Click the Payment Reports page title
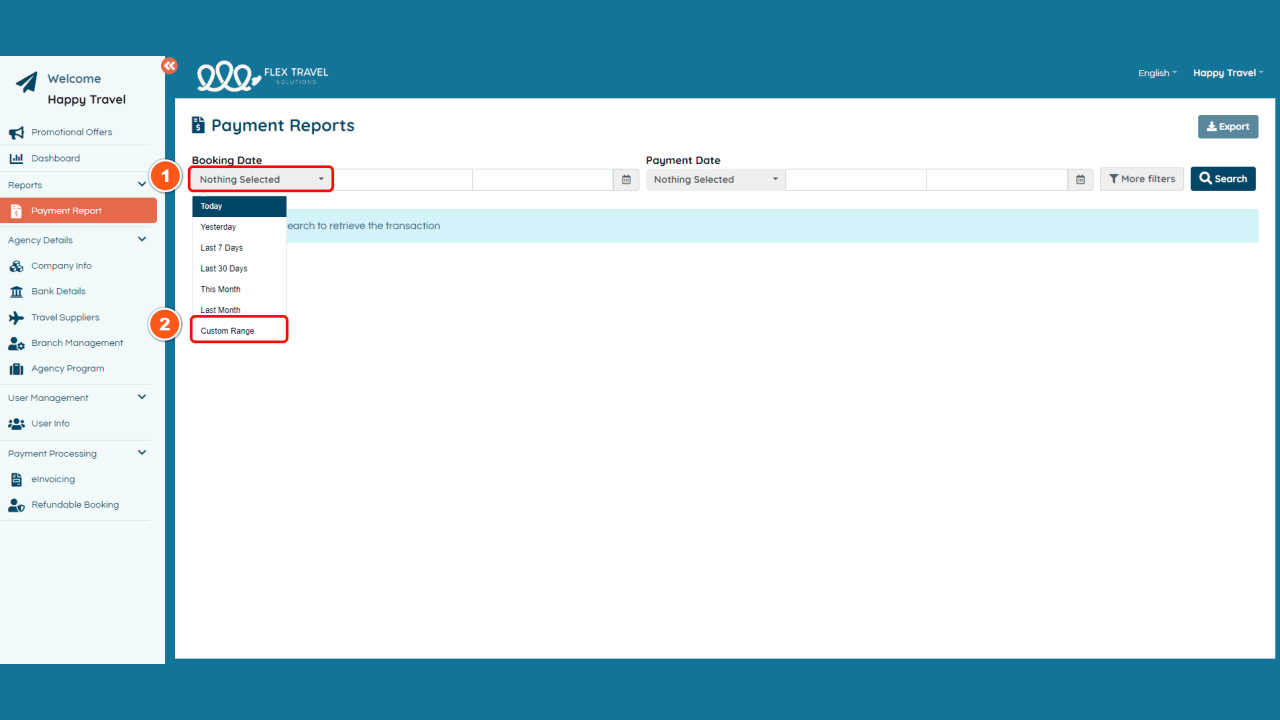1280x720 pixels. click(283, 126)
